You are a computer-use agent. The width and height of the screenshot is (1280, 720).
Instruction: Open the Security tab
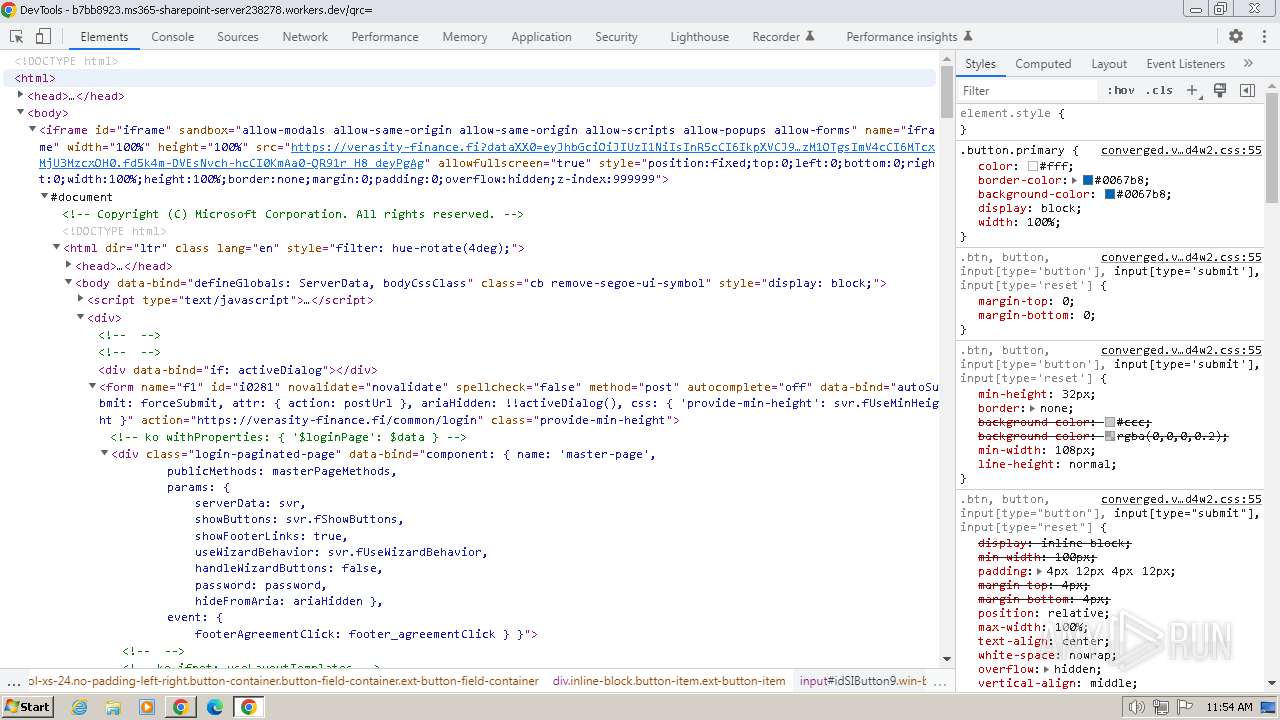click(616, 36)
